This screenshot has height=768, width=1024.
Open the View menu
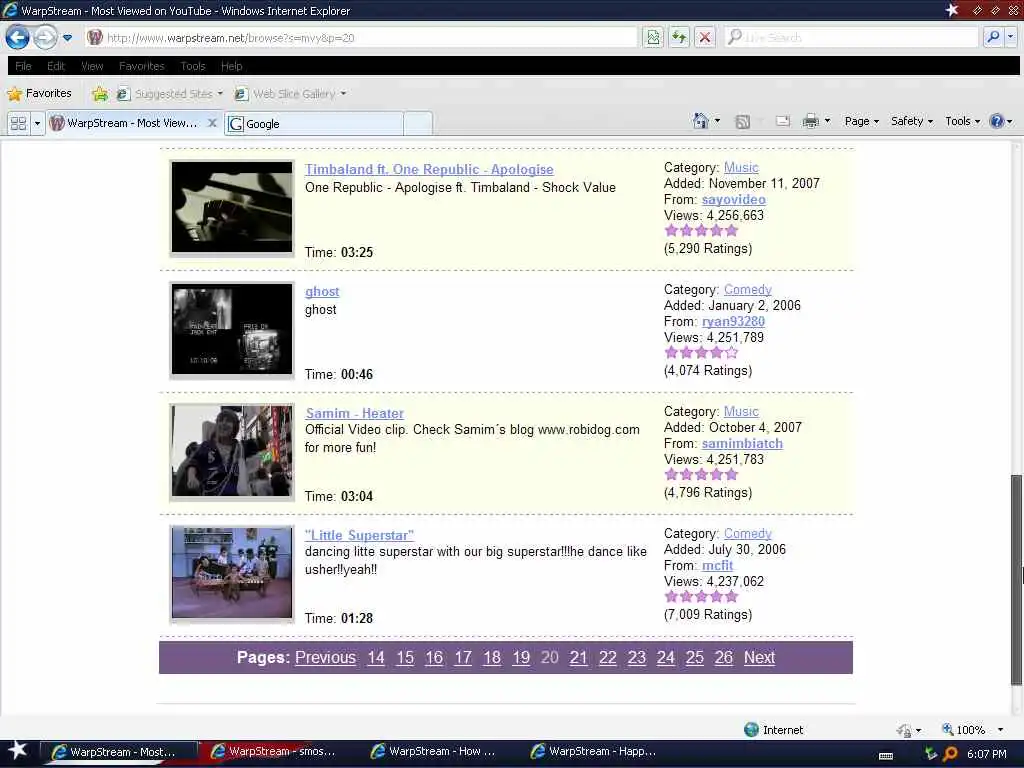click(x=92, y=66)
